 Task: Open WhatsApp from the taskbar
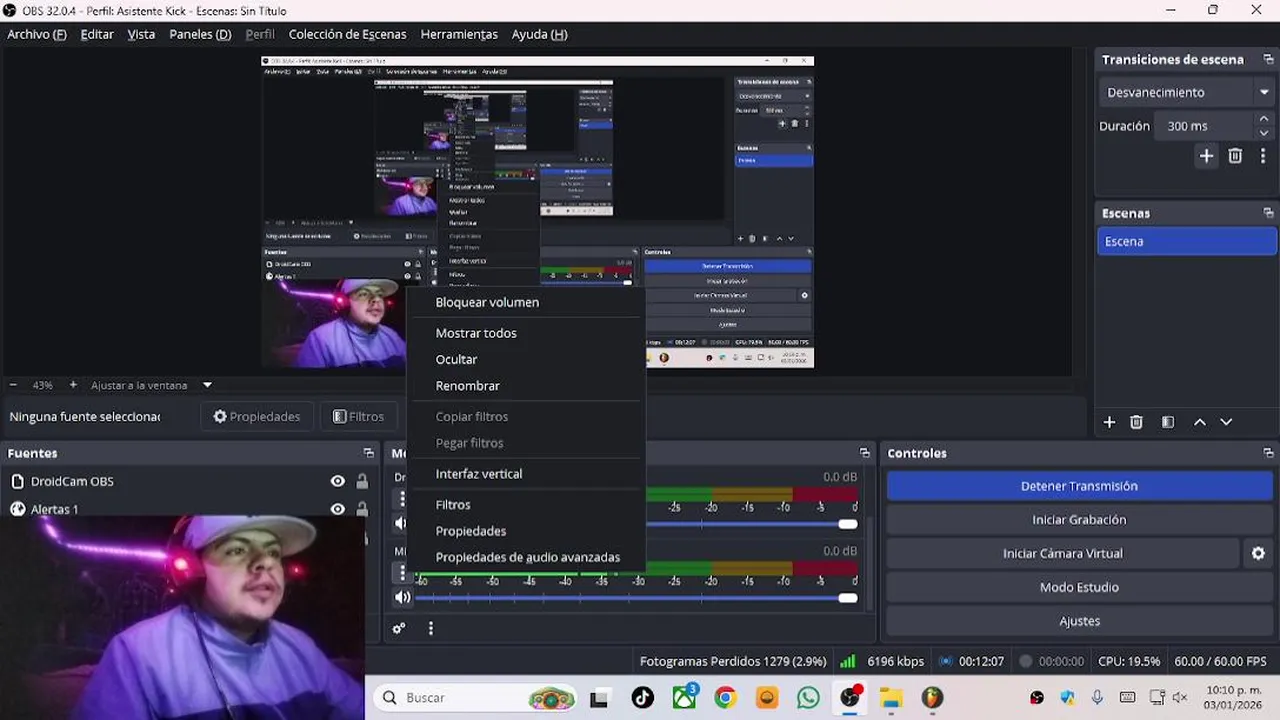[x=808, y=698]
